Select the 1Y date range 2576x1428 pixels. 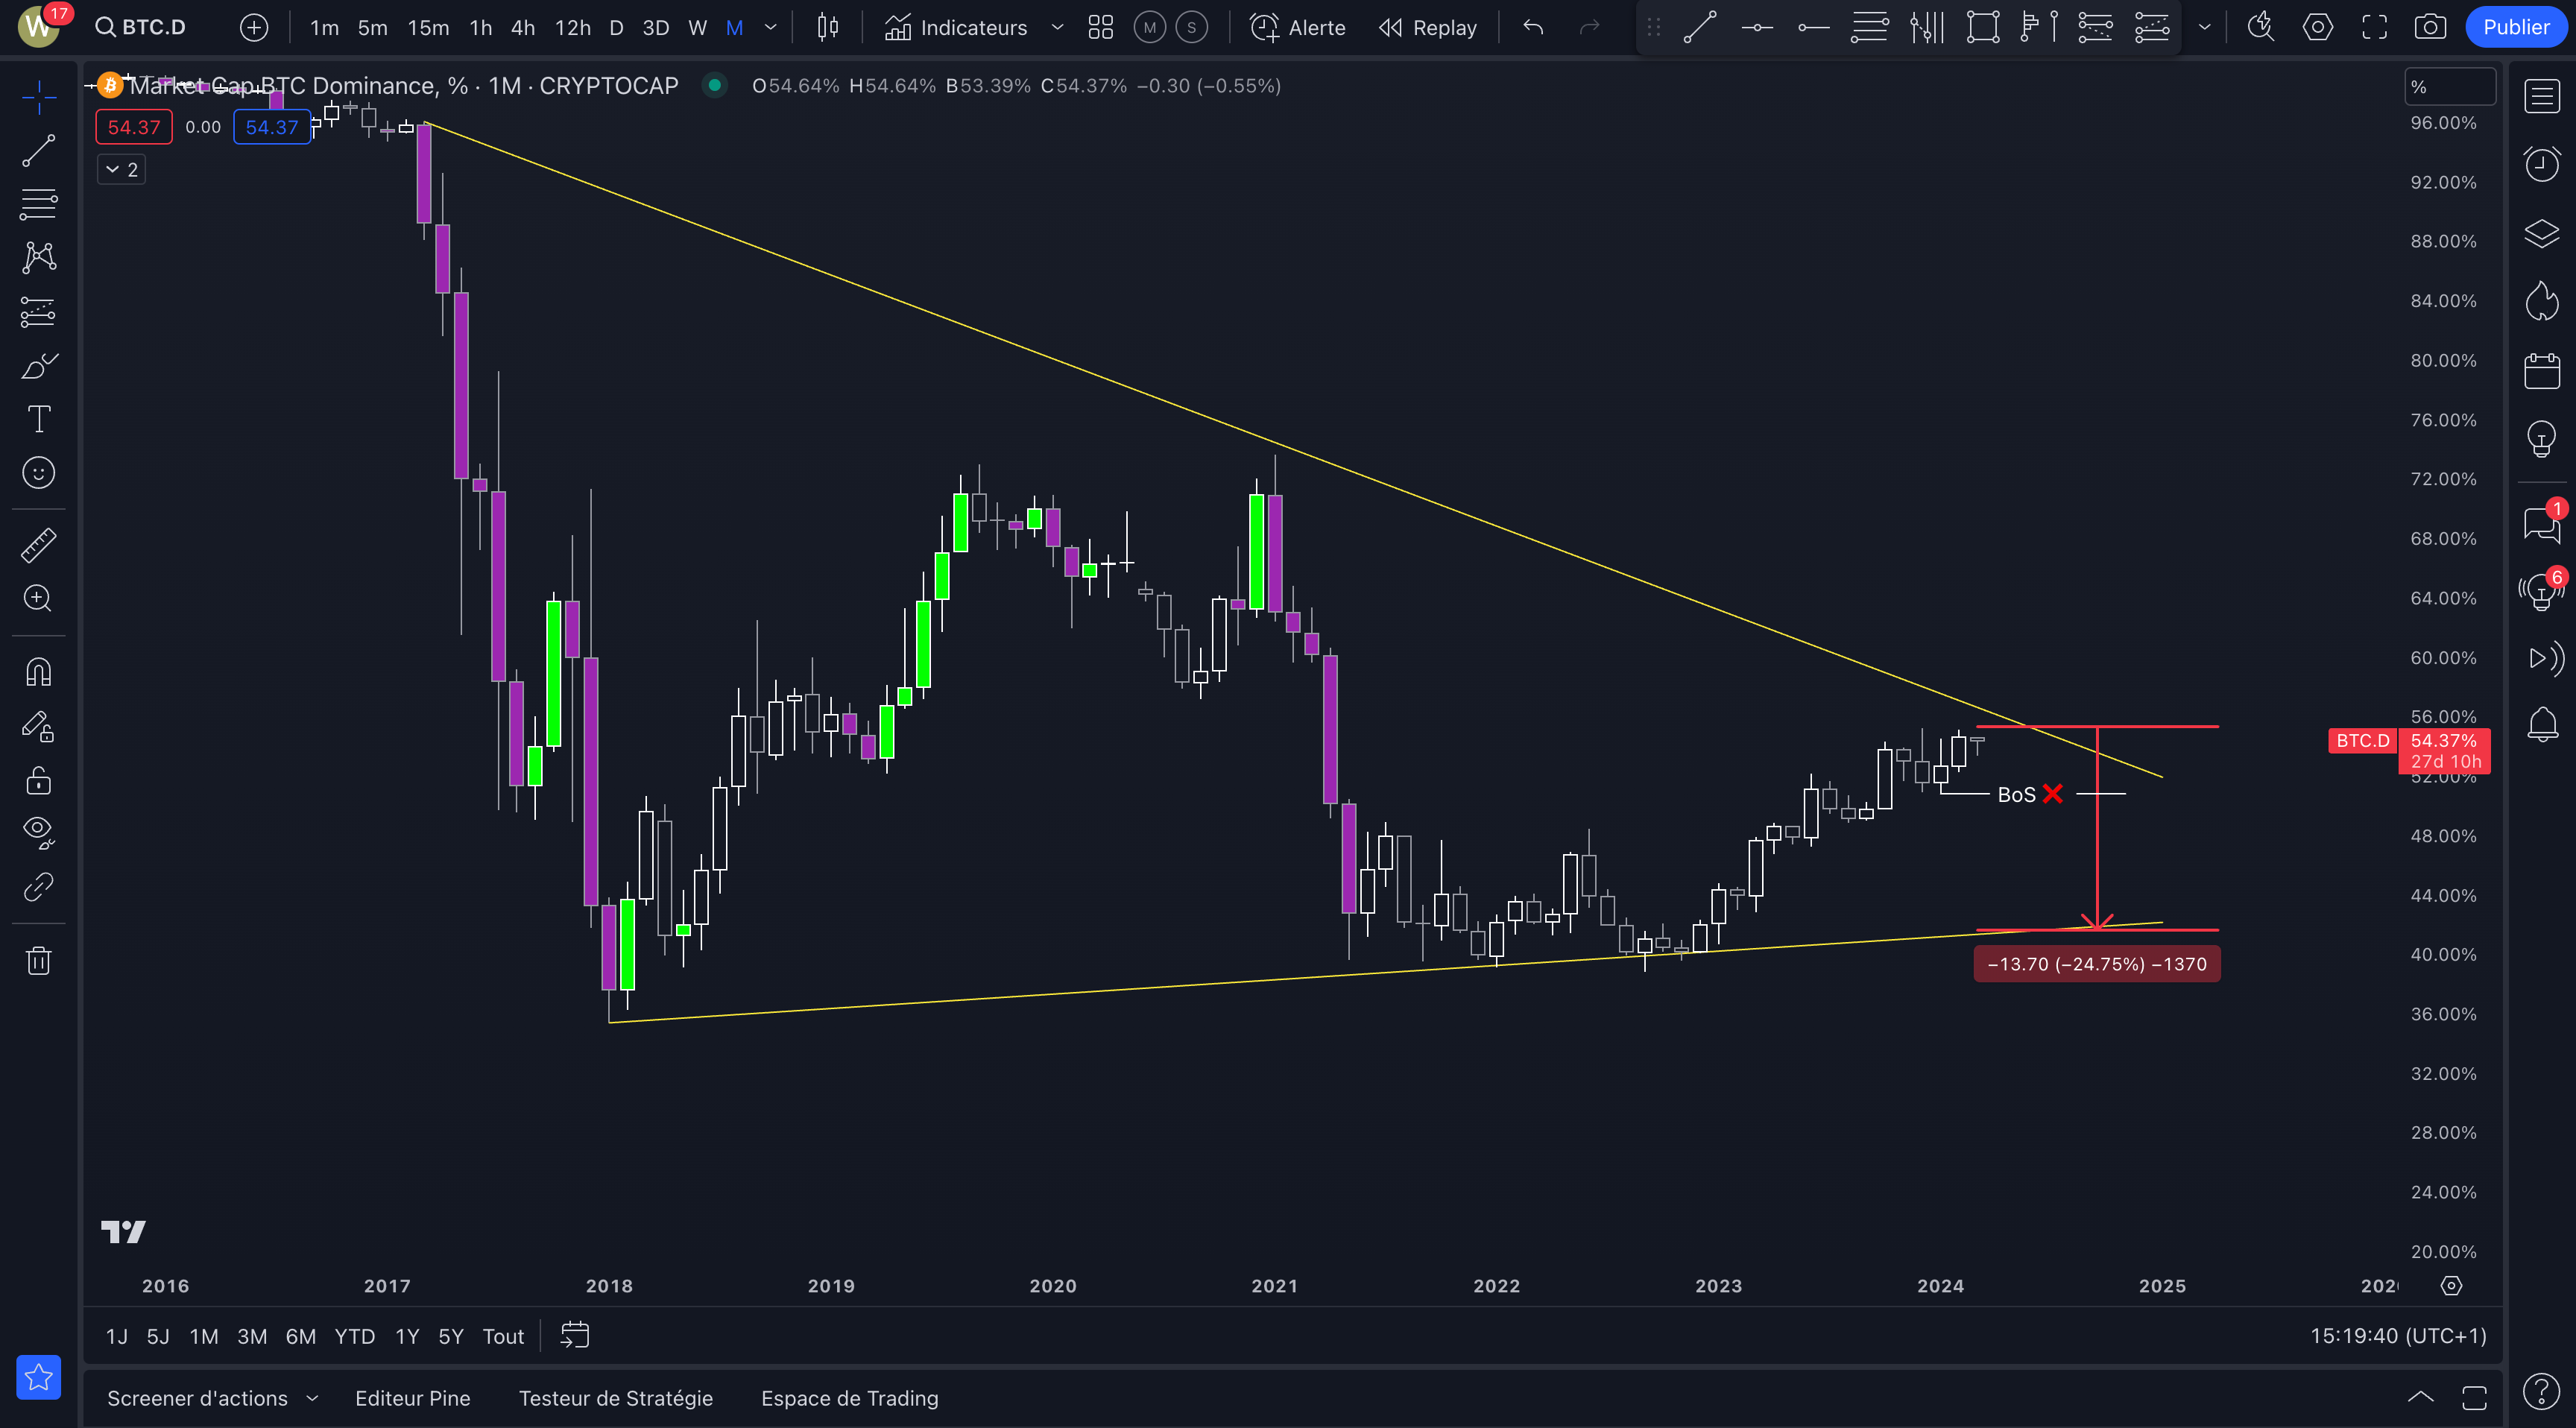(x=407, y=1337)
